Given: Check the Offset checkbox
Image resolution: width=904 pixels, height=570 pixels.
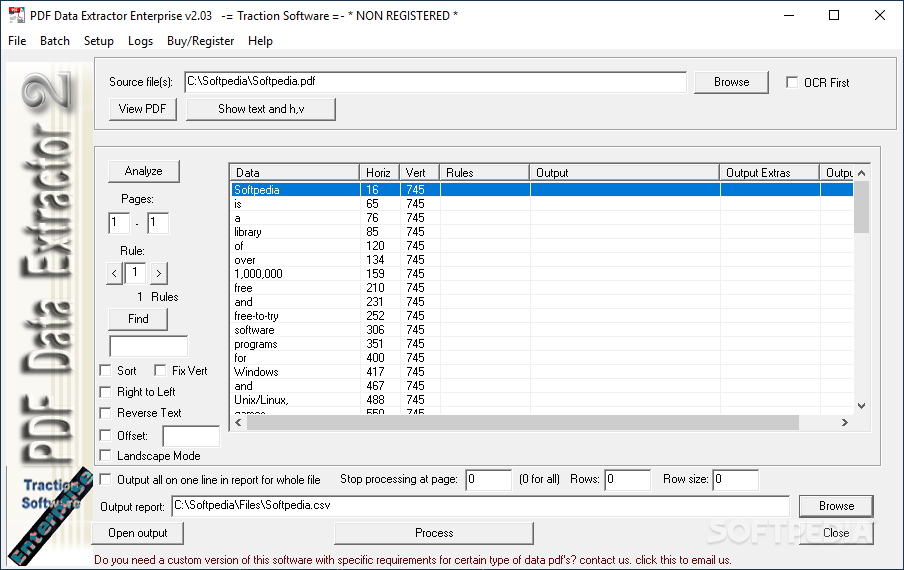Looking at the screenshot, I should tap(106, 435).
